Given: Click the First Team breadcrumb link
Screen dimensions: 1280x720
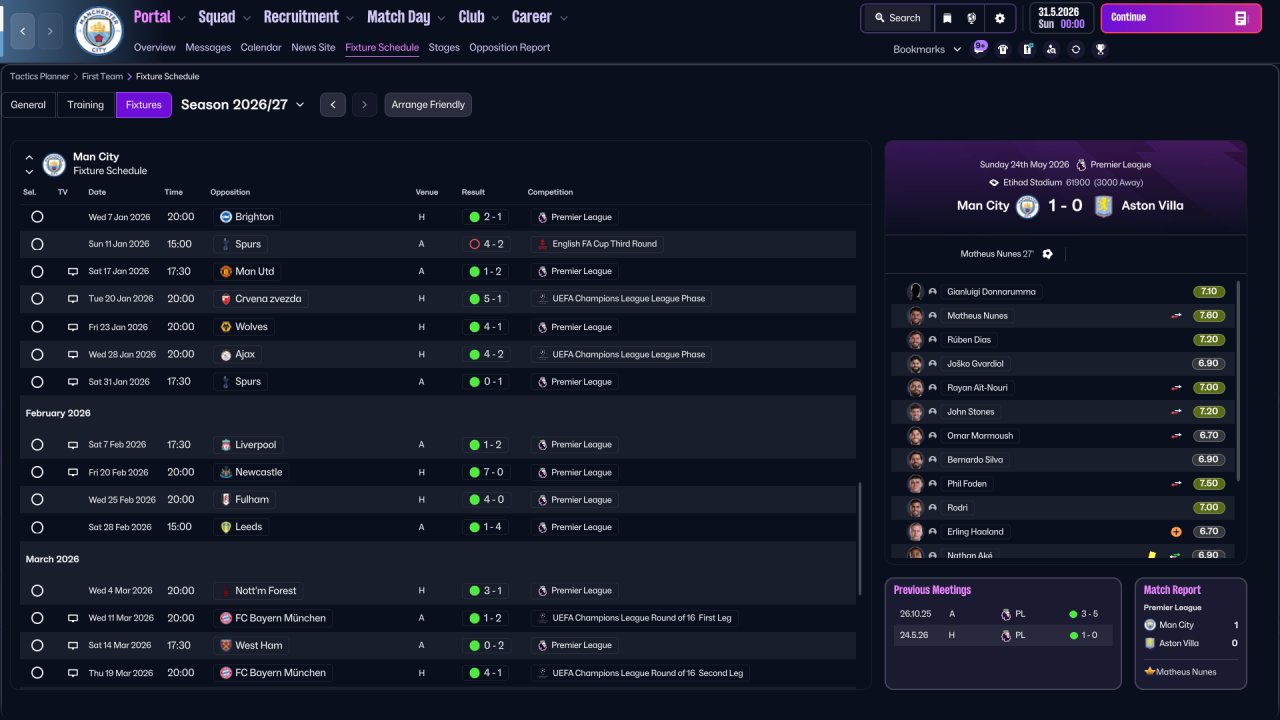Looking at the screenshot, I should point(103,76).
